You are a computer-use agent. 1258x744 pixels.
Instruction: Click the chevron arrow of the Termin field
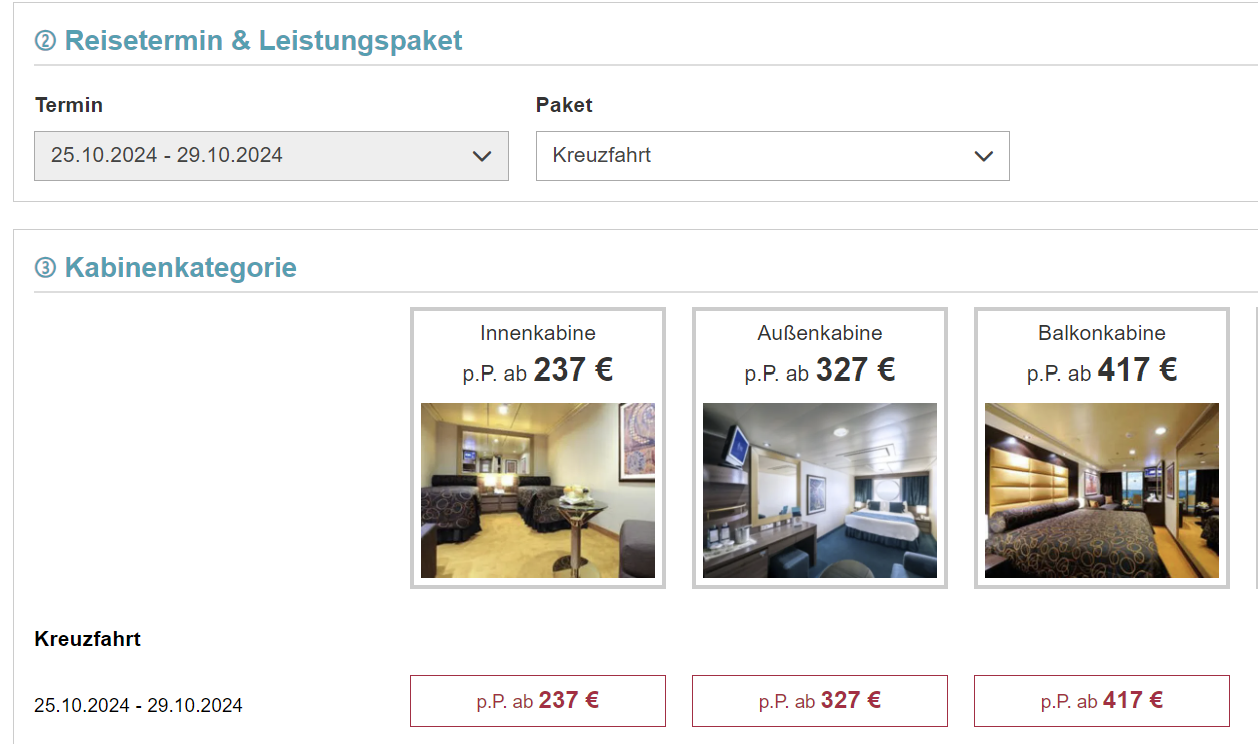(481, 156)
